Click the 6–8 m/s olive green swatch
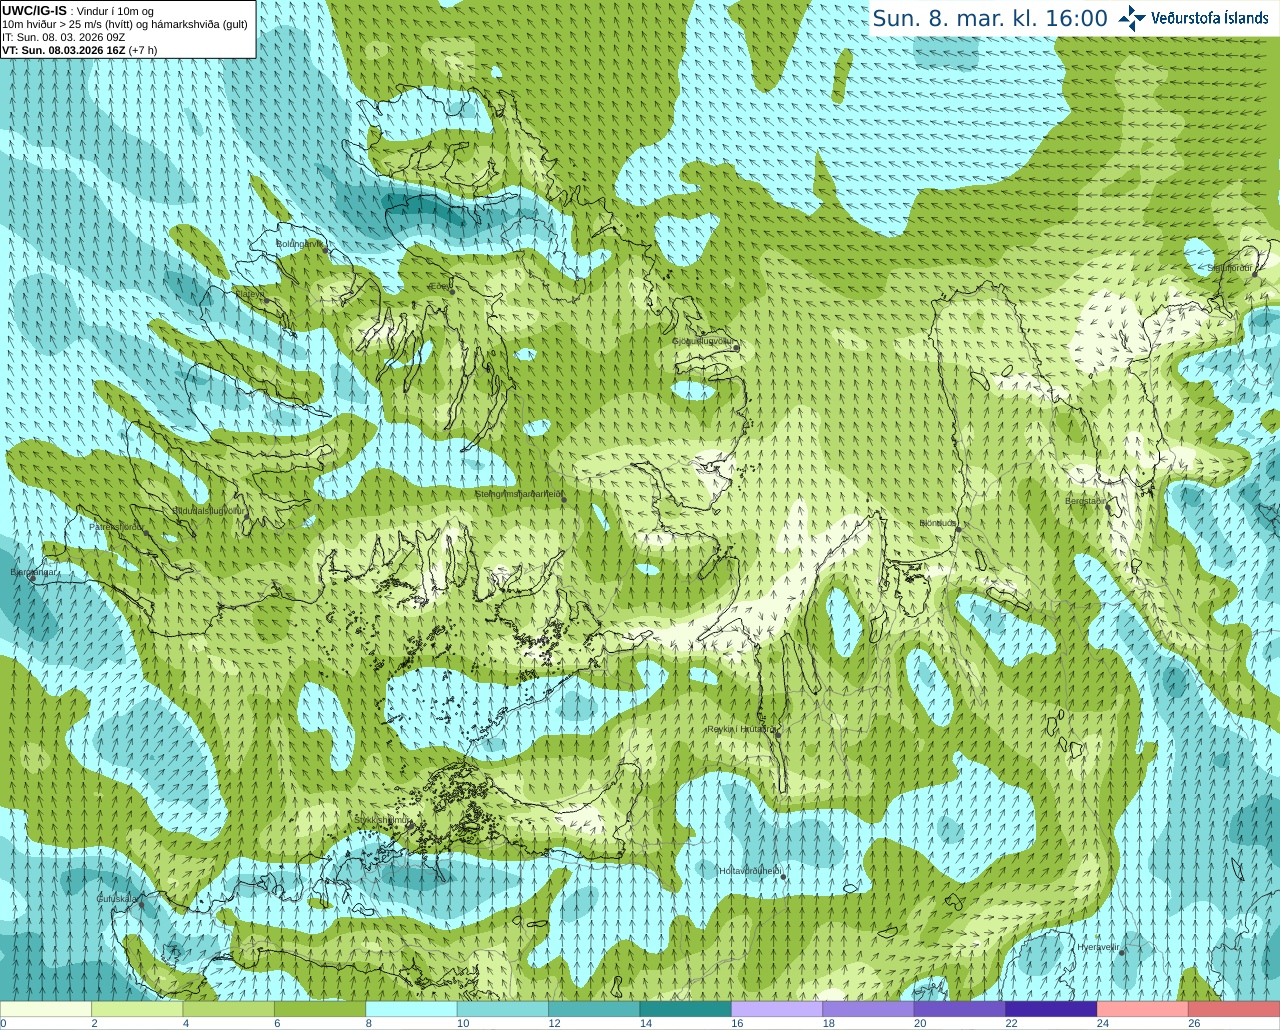 [320, 1009]
